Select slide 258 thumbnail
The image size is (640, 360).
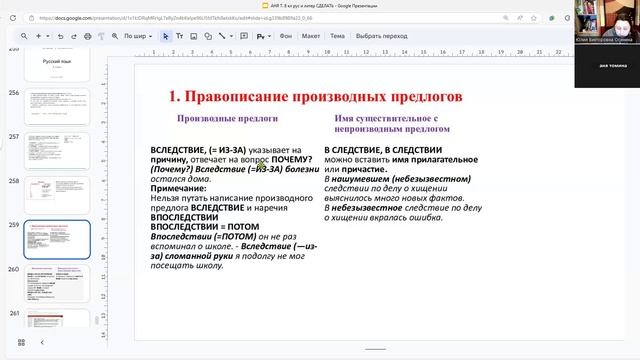(x=57, y=195)
